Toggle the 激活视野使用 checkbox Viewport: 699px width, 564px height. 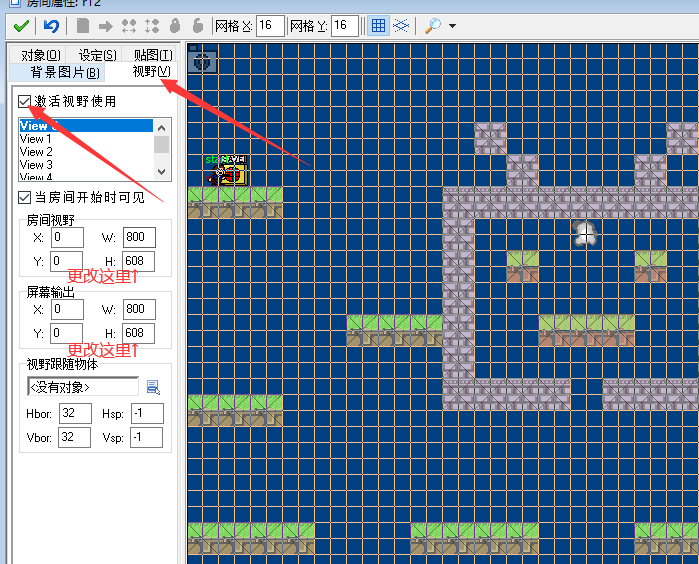click(x=25, y=102)
